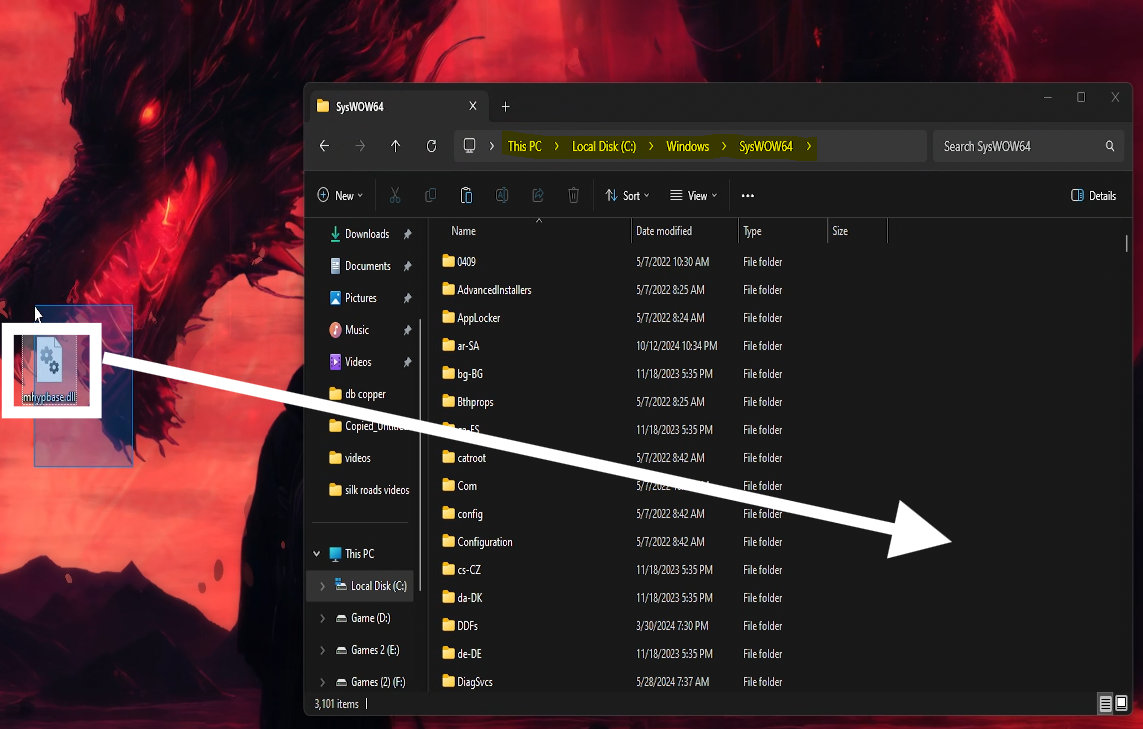Switch to large icons view
This screenshot has height=729, width=1143.
pos(1120,704)
